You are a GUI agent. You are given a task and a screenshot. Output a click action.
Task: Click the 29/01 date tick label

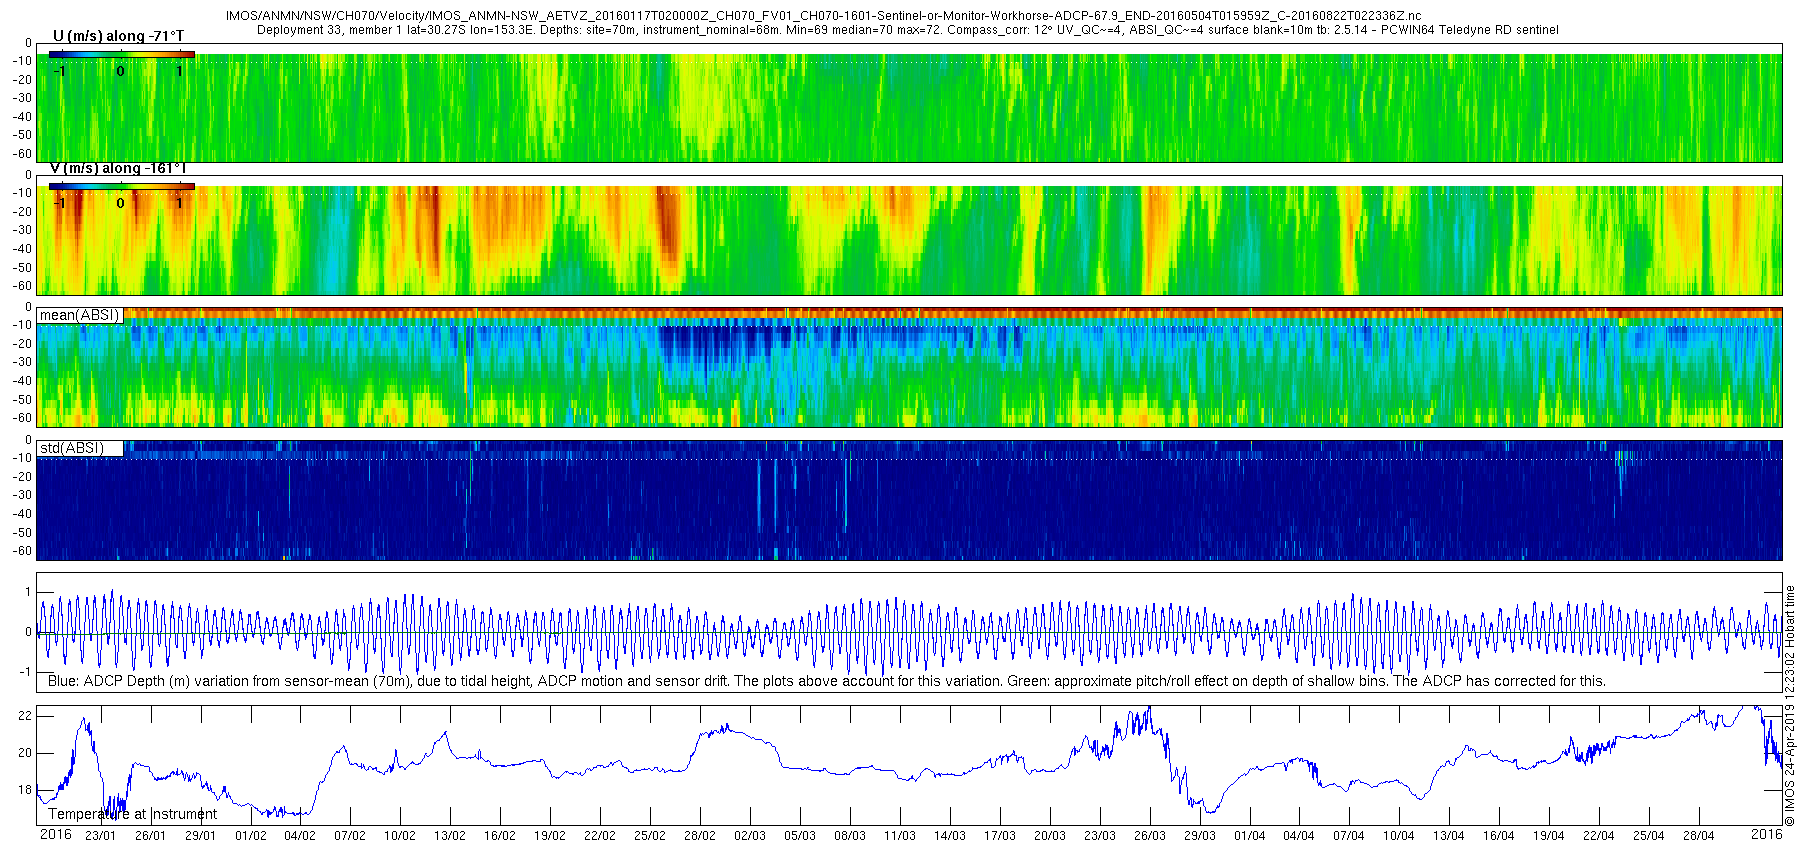click(x=200, y=836)
